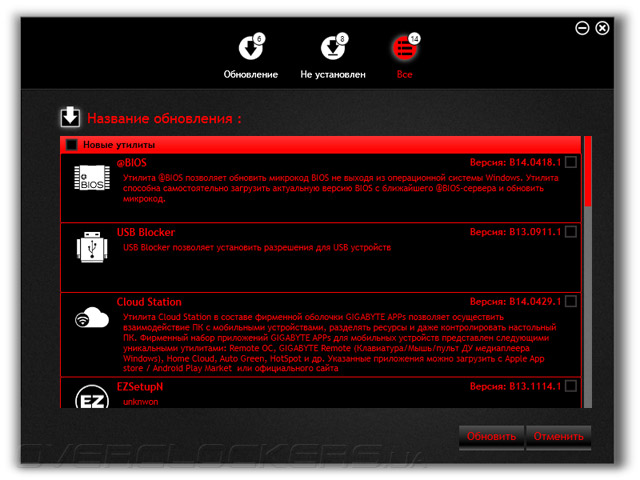
Task: Click the Cloud Station description paragraph
Action: [x=340, y=342]
